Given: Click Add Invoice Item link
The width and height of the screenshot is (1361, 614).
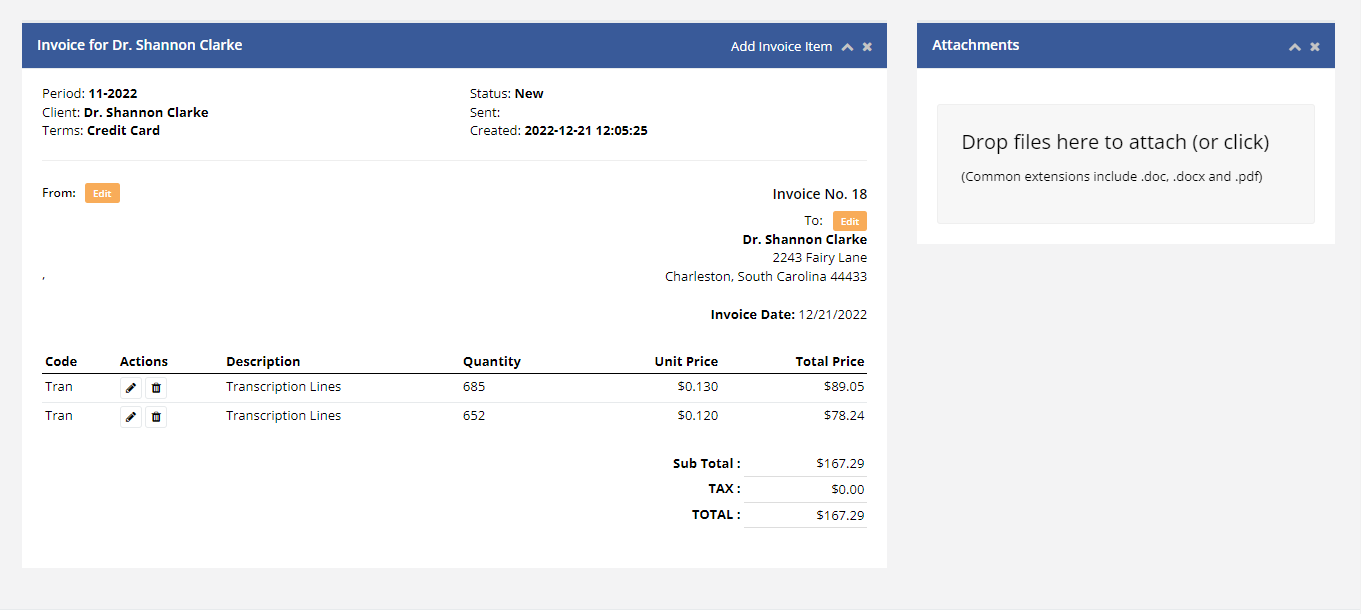Looking at the screenshot, I should pos(781,46).
